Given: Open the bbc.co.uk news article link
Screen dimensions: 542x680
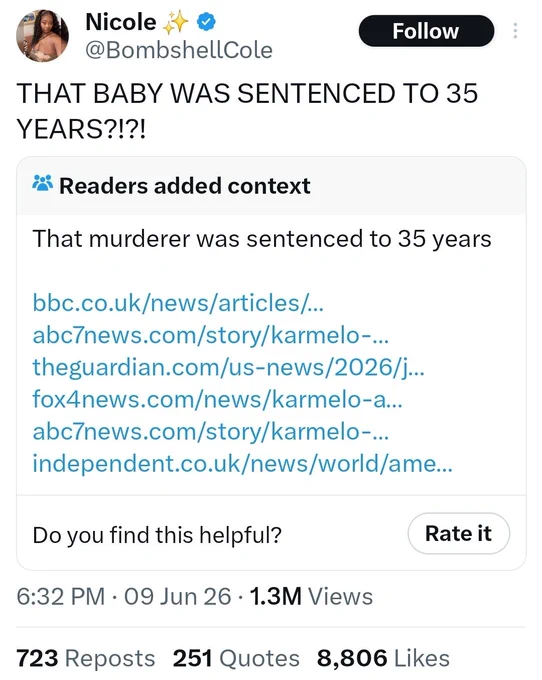Looking at the screenshot, I should coord(178,302).
